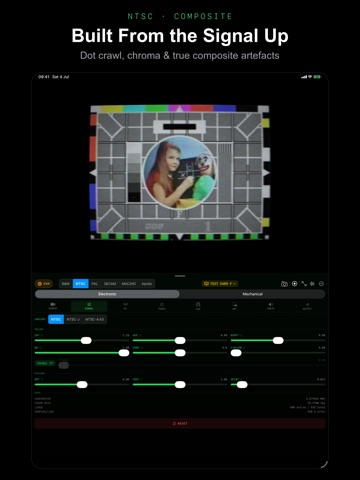Viewport: 360px width, 480px height.
Task: Open the waveform monitor icon
Action: click(312, 284)
